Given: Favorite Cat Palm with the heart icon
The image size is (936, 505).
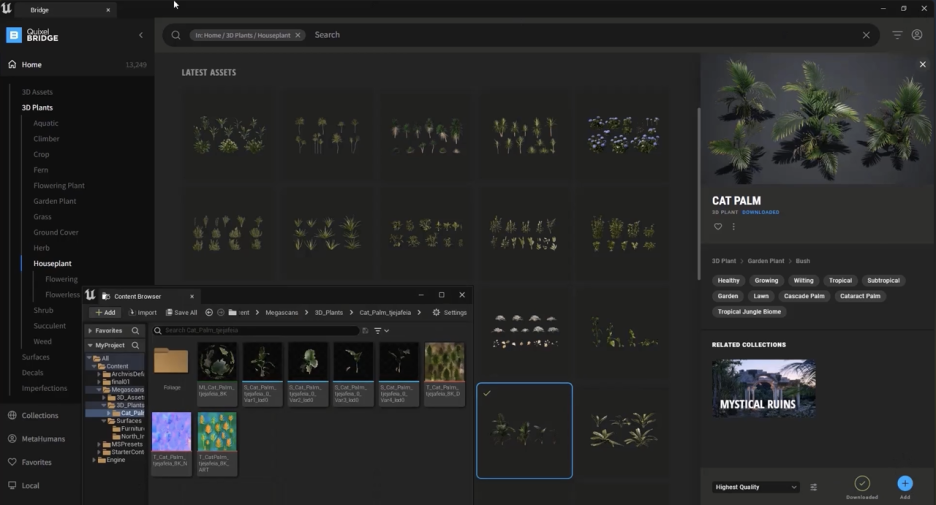Looking at the screenshot, I should (x=718, y=227).
